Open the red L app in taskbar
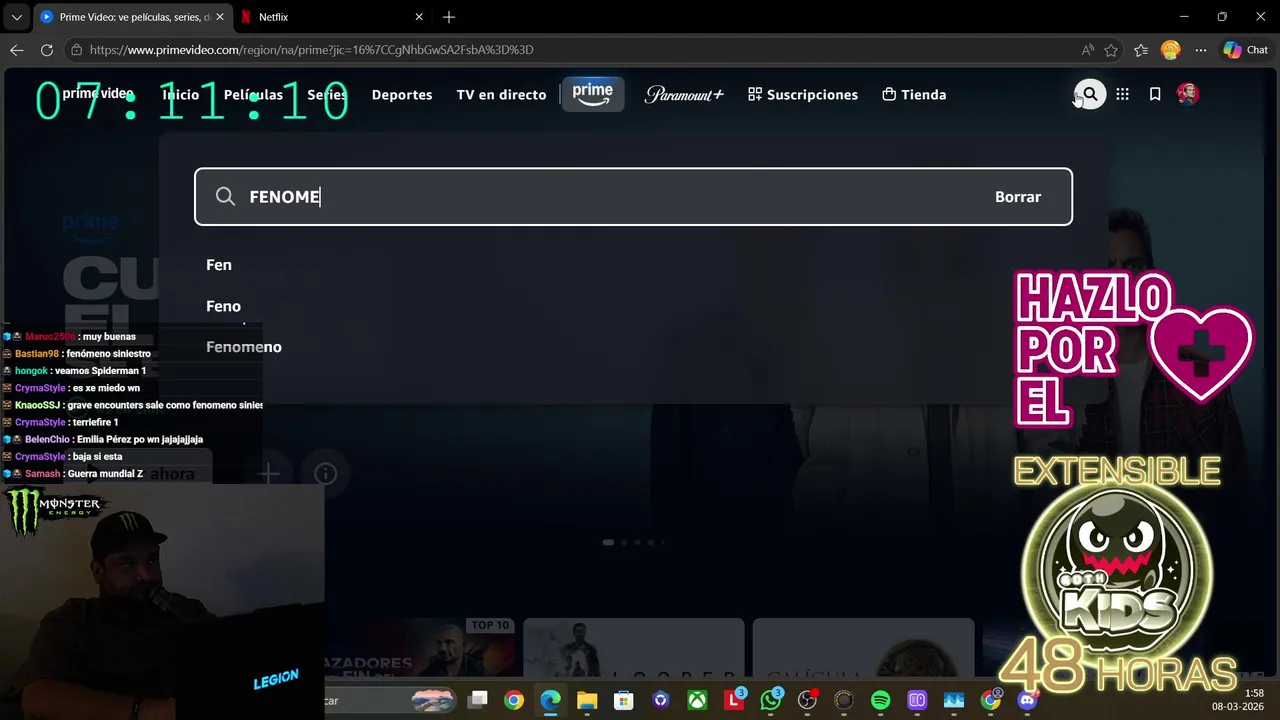The image size is (1280, 720). point(734,700)
